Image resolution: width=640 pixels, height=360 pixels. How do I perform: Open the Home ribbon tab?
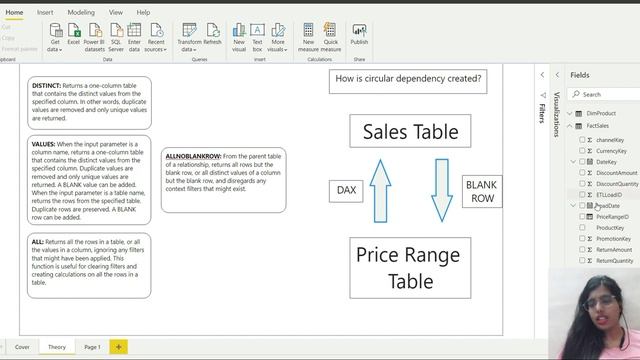coord(14,13)
